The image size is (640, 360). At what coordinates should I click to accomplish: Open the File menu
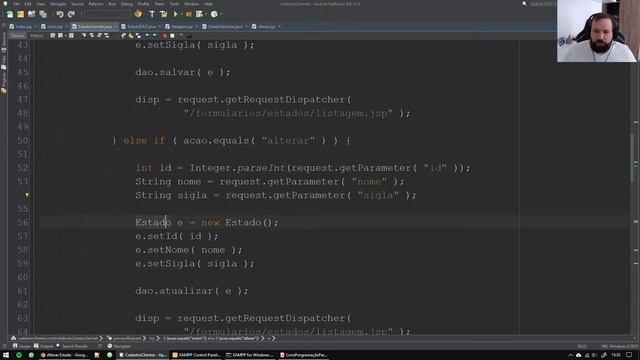(x=16, y=4)
